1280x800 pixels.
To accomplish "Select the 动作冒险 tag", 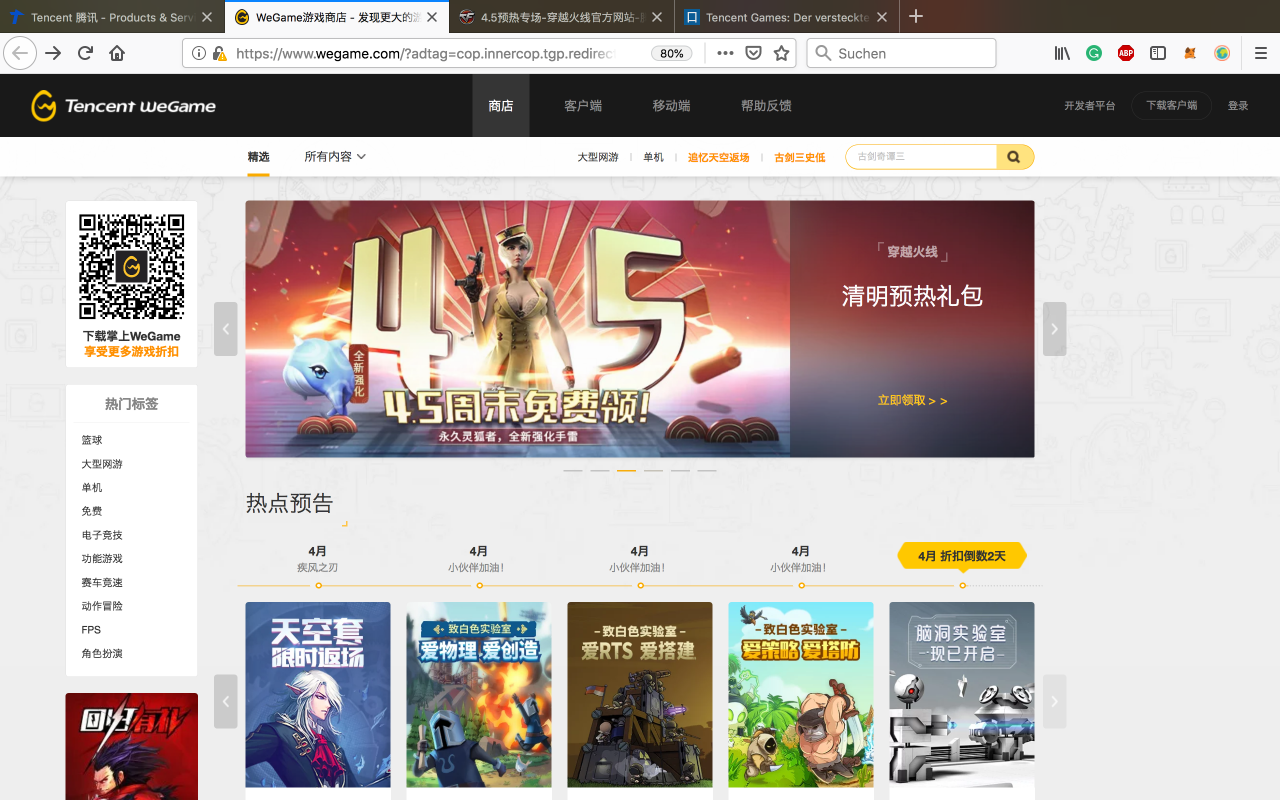I will click(102, 606).
